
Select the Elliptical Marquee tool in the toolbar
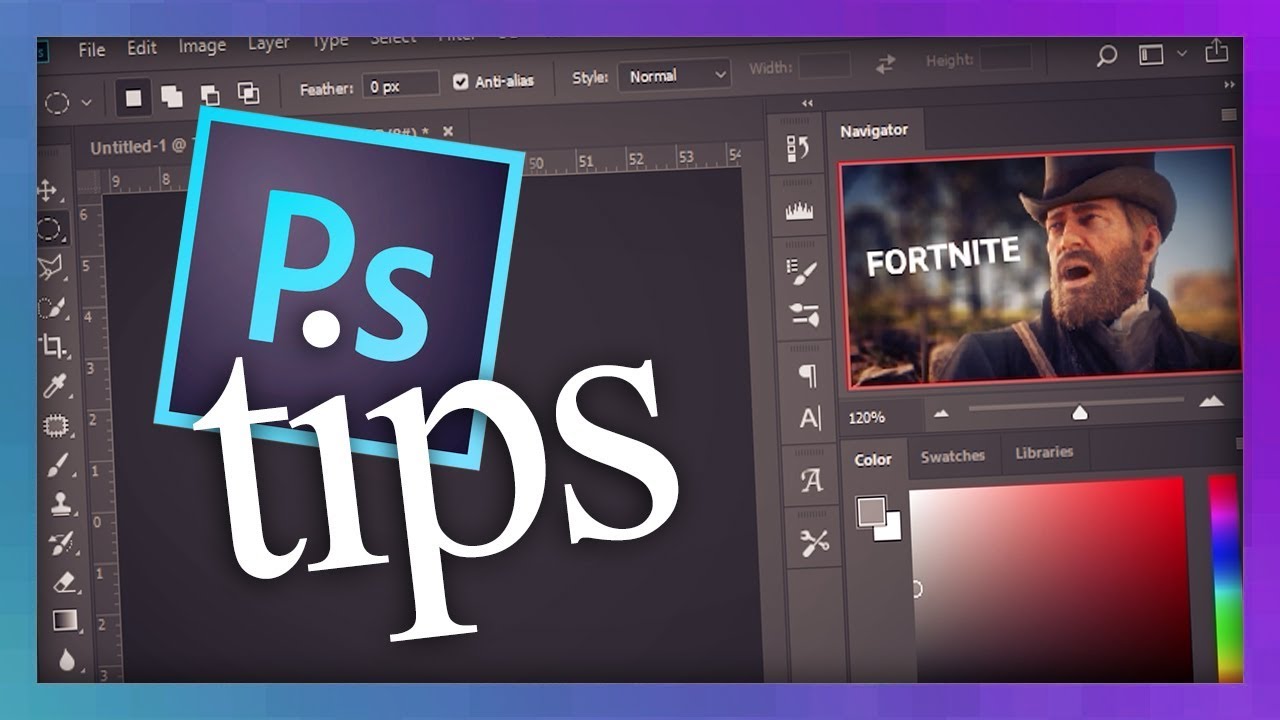click(49, 229)
